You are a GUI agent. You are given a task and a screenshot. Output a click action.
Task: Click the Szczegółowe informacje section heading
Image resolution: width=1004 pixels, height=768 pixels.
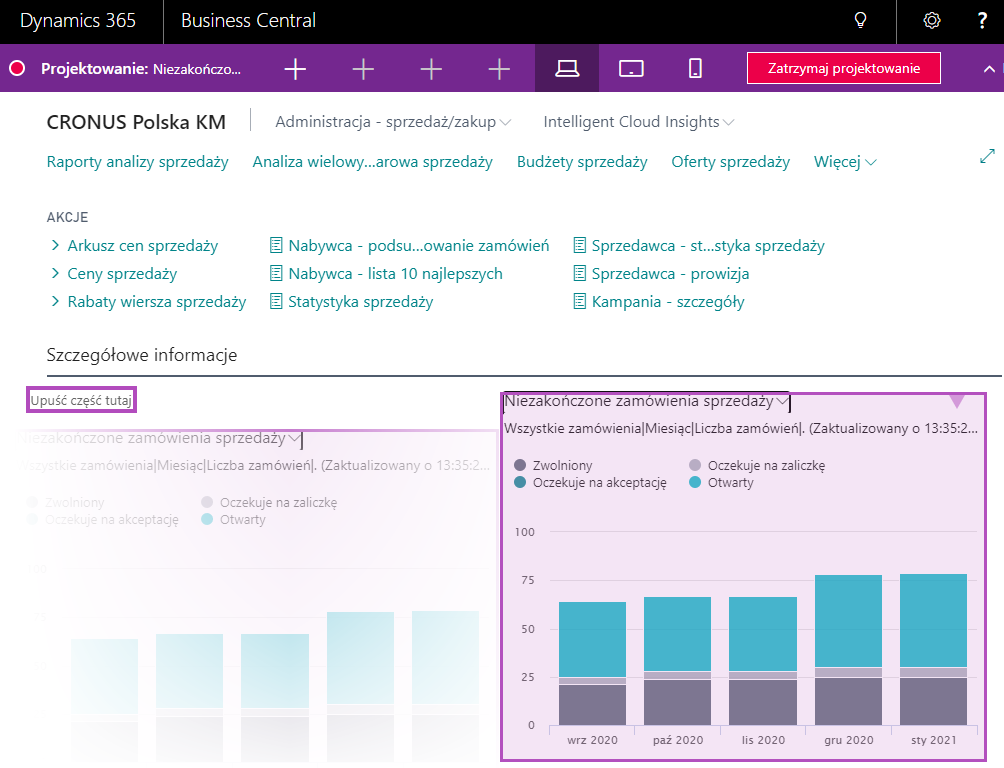142,355
